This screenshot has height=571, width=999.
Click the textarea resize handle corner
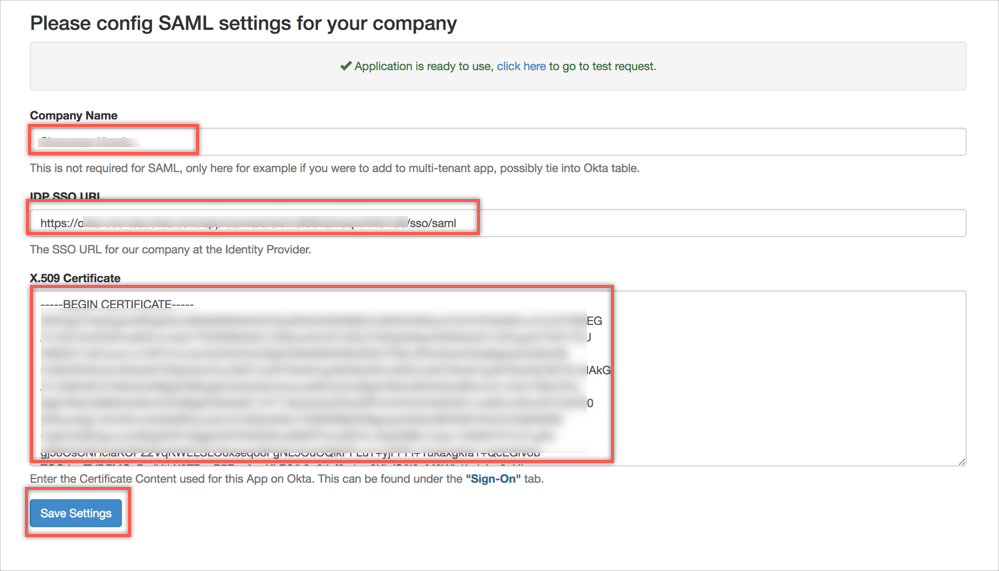tap(961, 460)
